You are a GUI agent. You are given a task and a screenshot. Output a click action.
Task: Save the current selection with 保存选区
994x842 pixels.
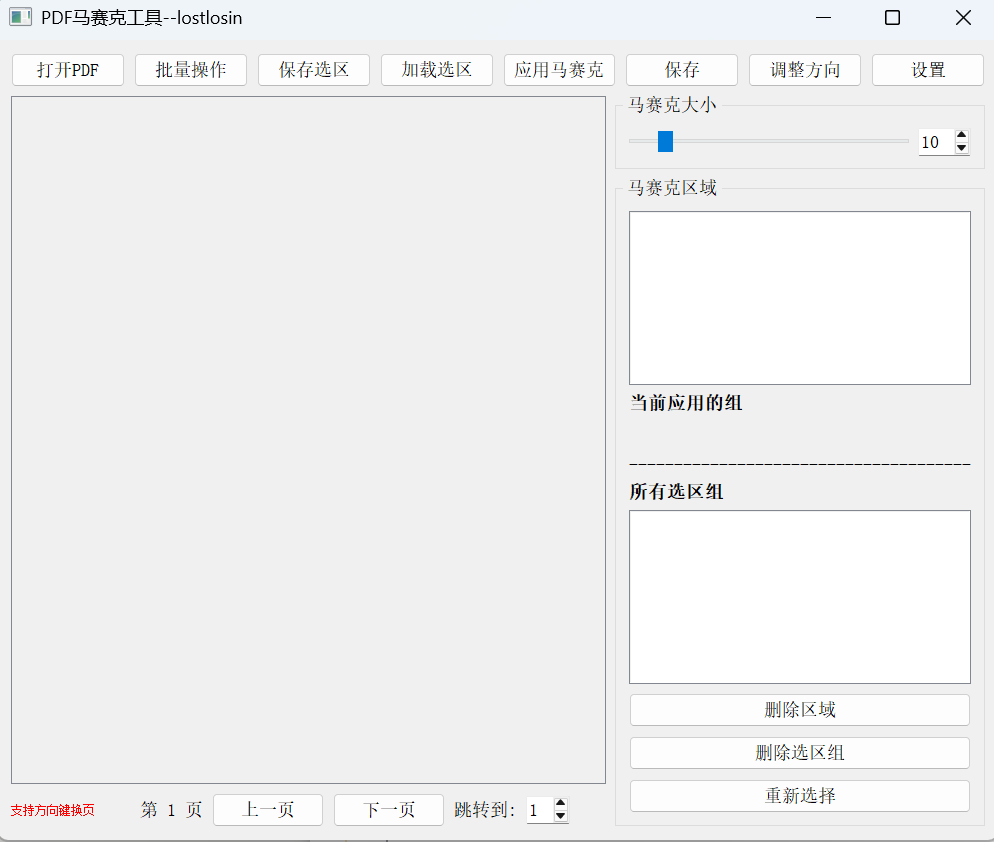pos(313,70)
